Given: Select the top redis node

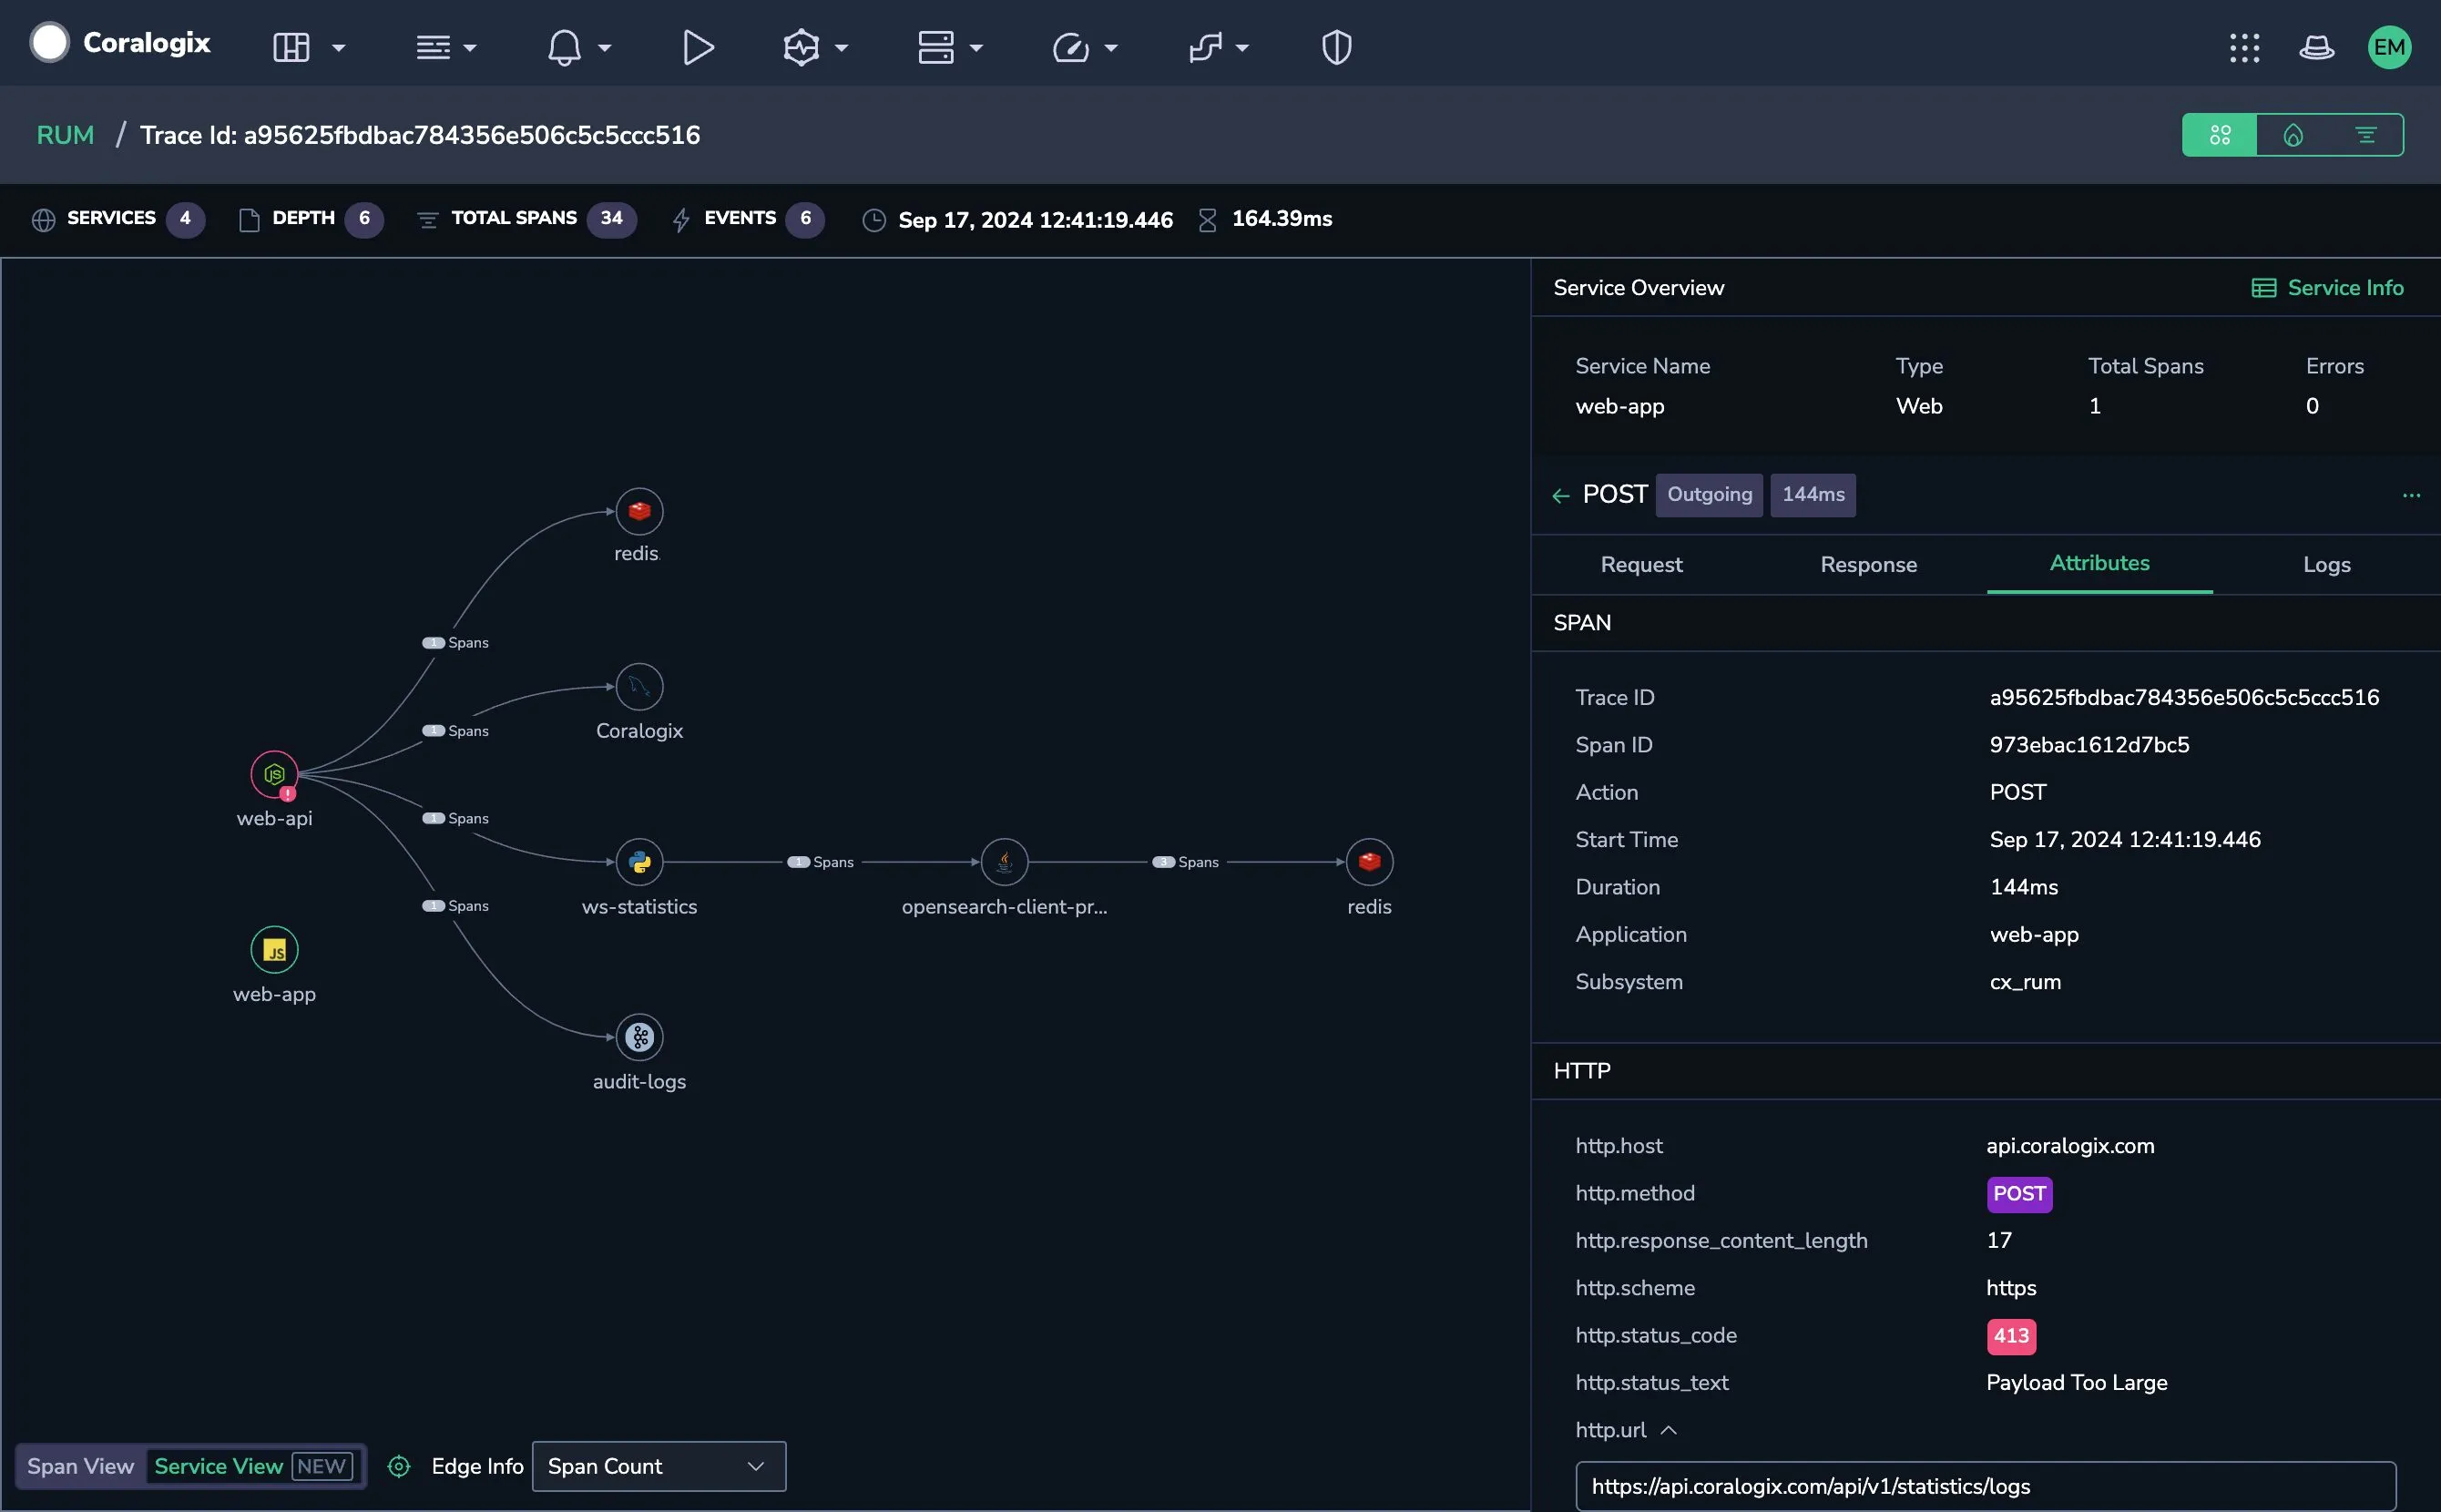Looking at the screenshot, I should pos(639,511).
